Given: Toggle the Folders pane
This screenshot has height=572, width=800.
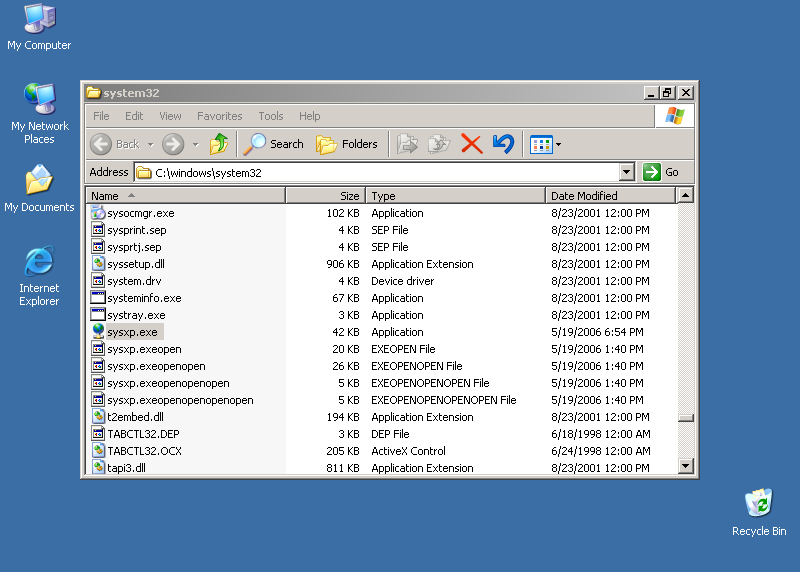Looking at the screenshot, I should [x=347, y=144].
